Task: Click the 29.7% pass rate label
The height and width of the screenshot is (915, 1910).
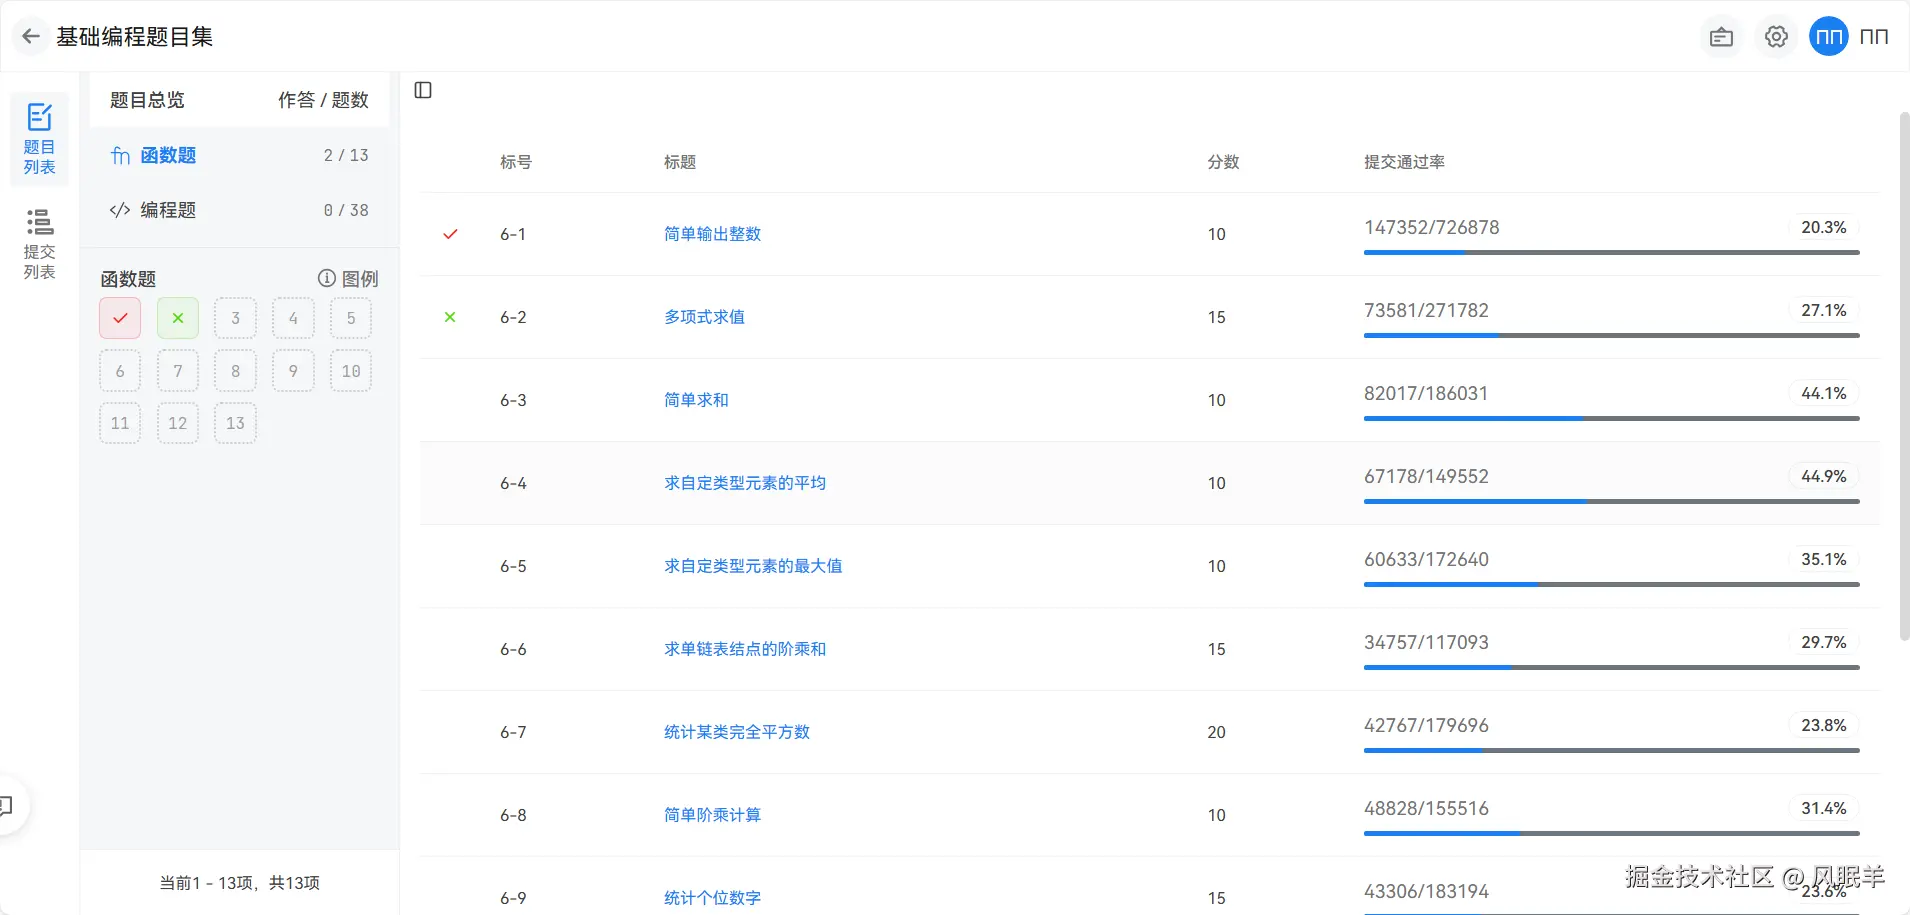Action: point(1824,642)
